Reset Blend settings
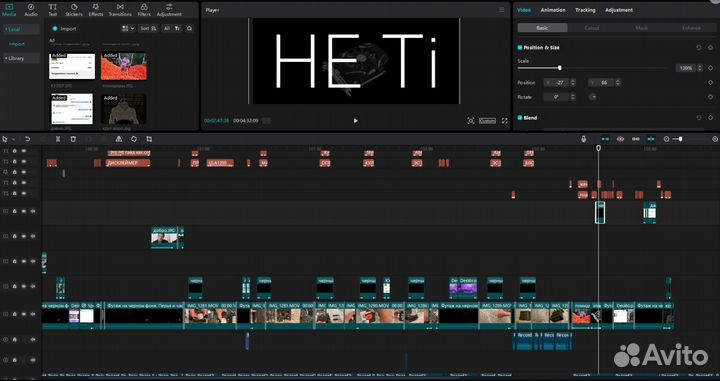Viewport: 720px width, 381px height. pos(699,118)
